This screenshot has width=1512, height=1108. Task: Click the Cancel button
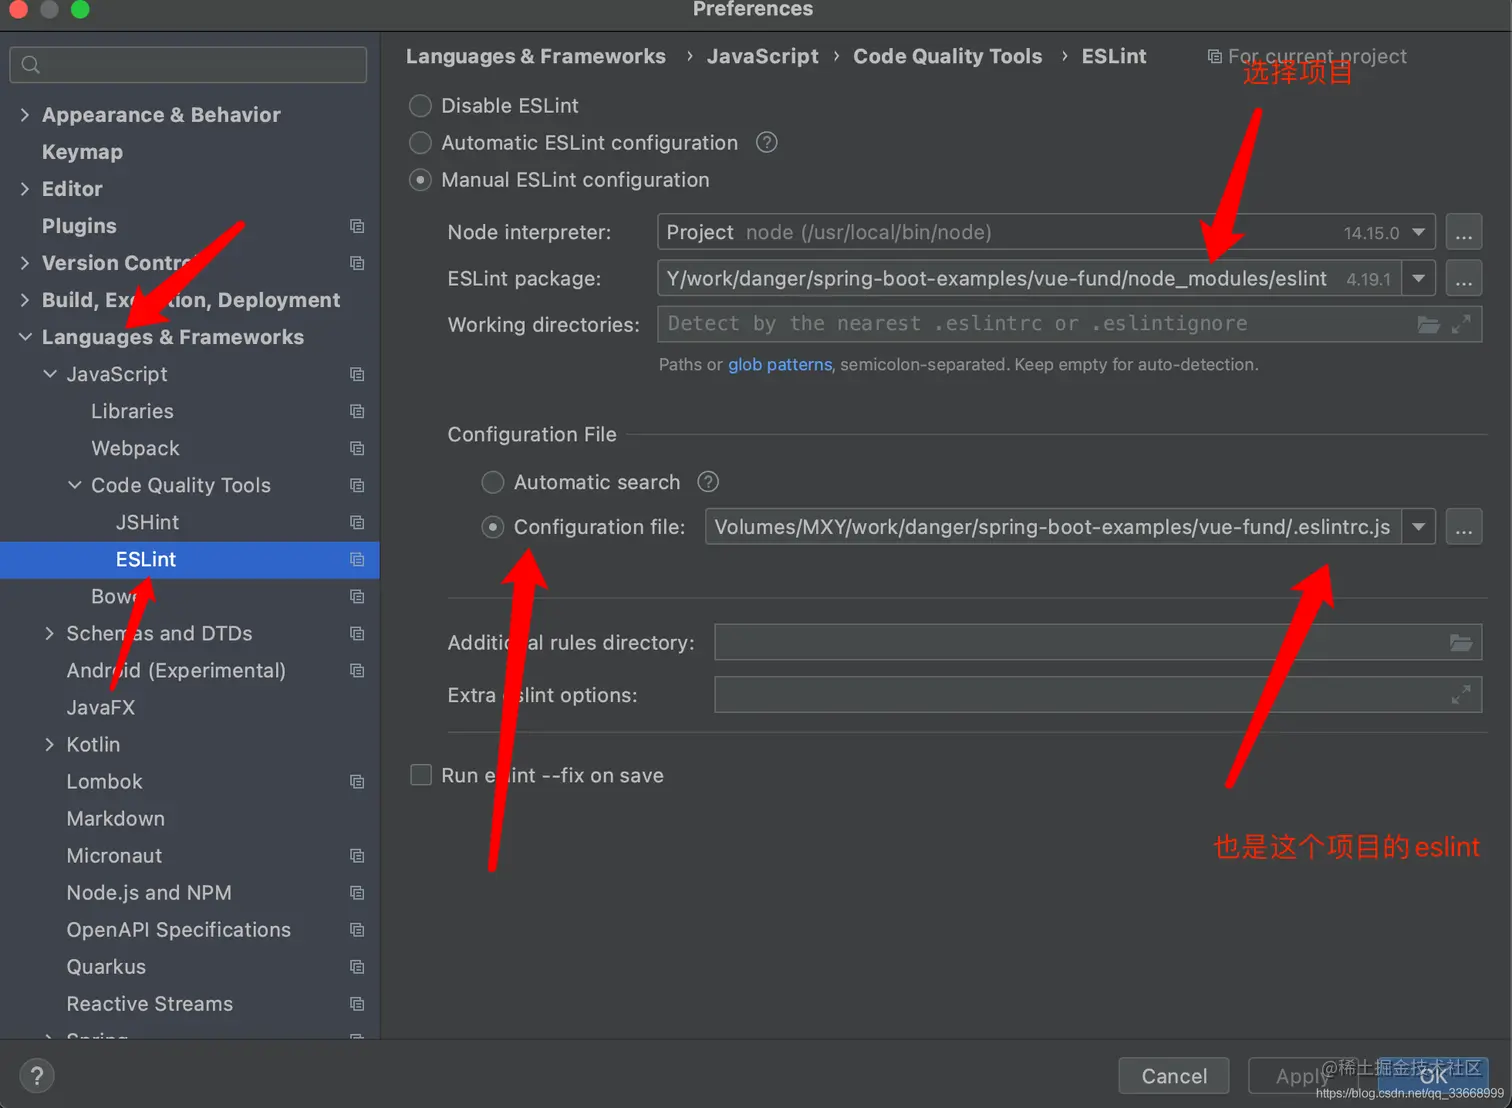pyautogui.click(x=1174, y=1076)
